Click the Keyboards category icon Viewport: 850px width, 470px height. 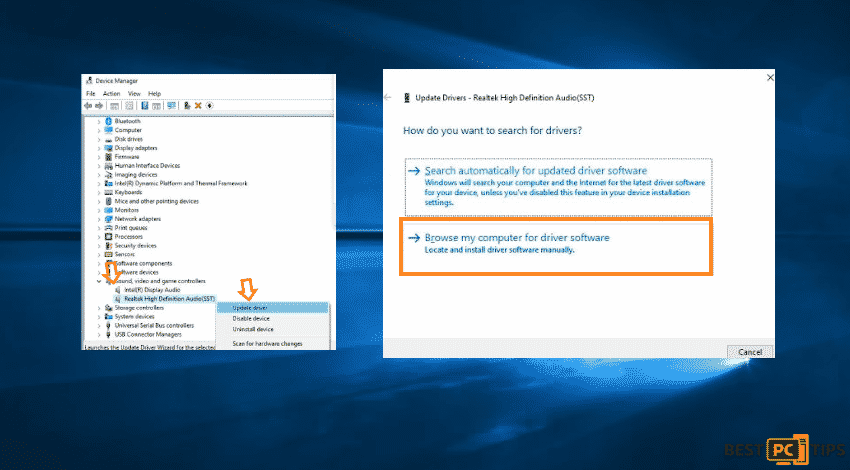[108, 192]
